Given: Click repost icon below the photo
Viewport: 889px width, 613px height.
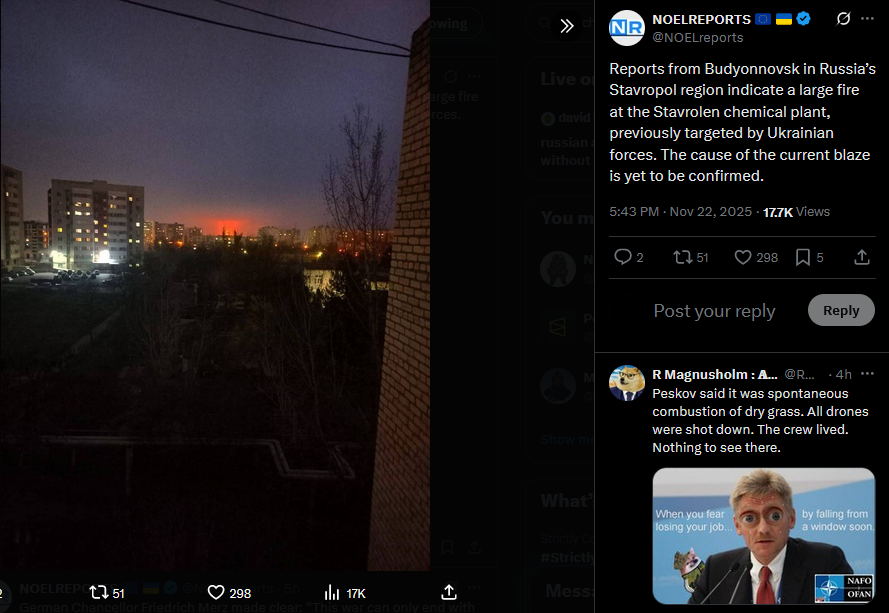Looking at the screenshot, I should [x=99, y=593].
